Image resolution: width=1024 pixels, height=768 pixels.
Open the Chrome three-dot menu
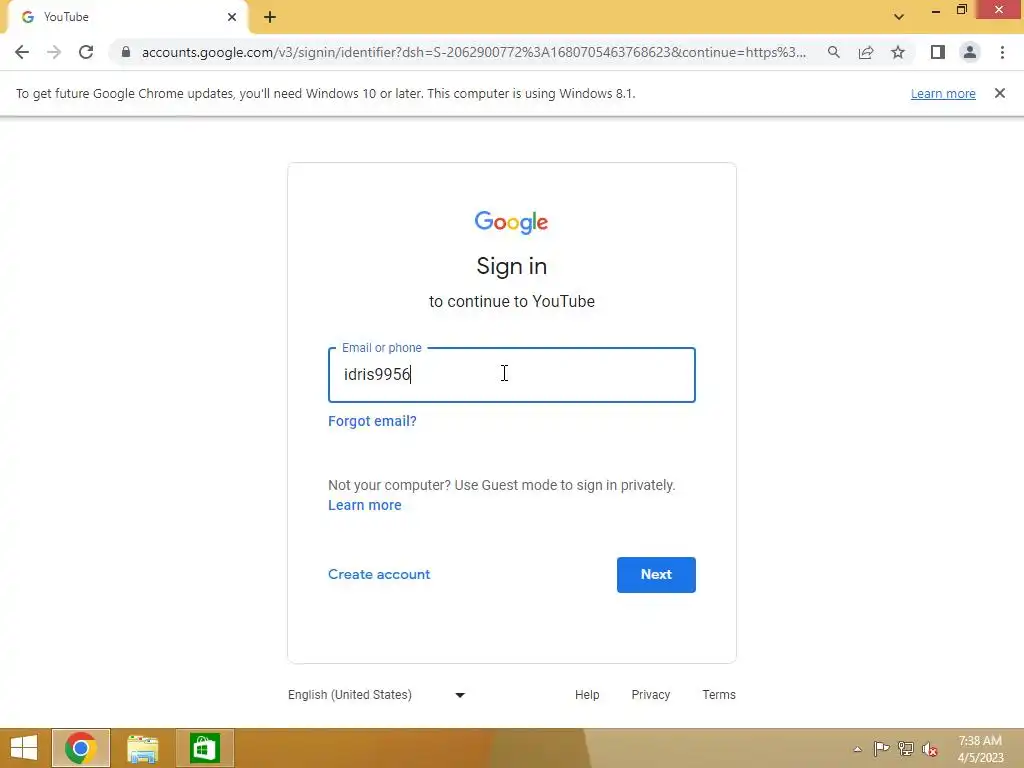point(1002,52)
